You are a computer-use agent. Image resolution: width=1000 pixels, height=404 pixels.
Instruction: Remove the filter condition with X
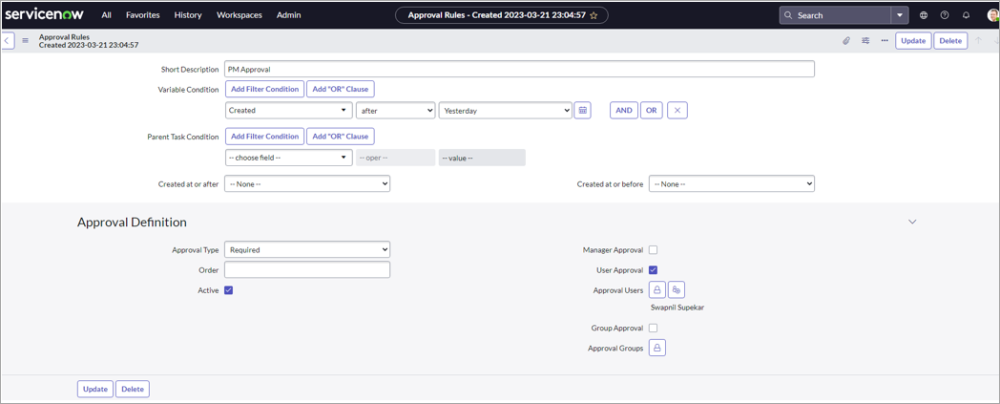click(677, 110)
